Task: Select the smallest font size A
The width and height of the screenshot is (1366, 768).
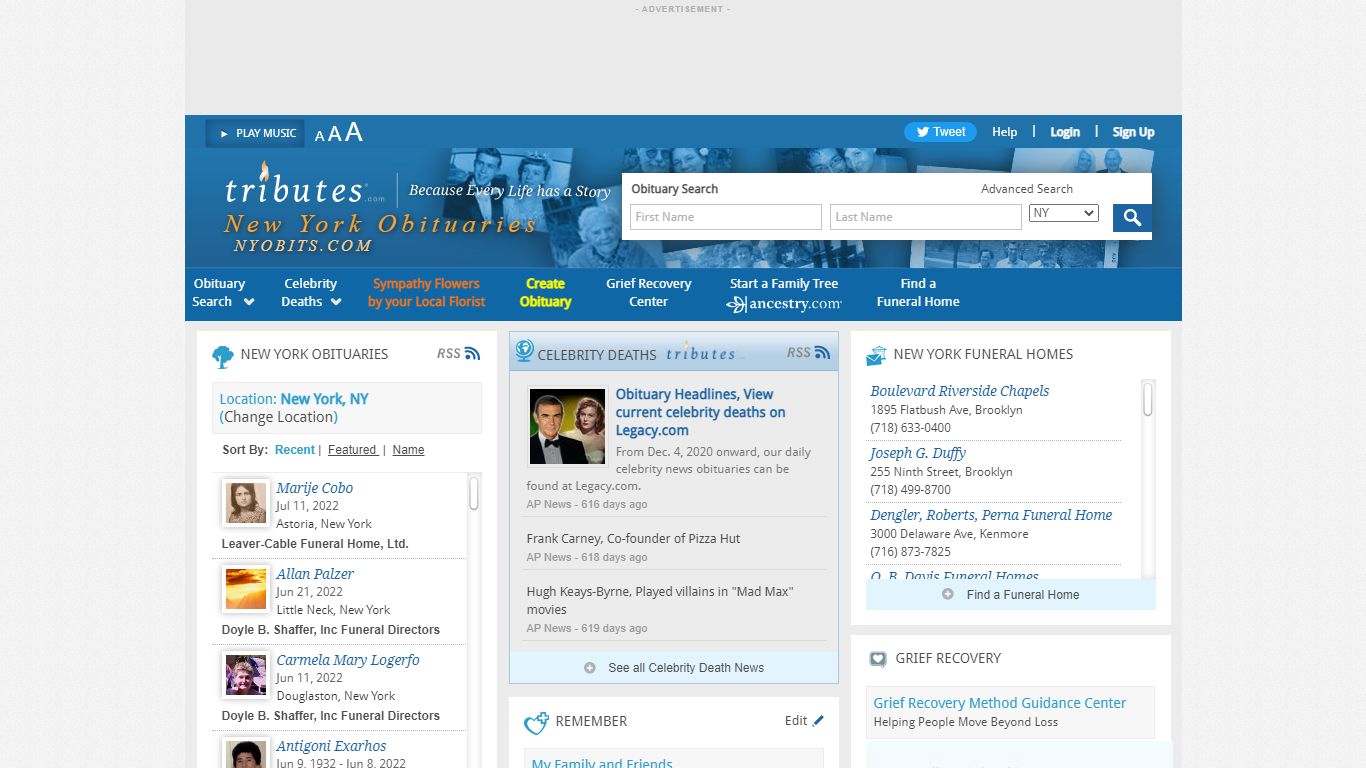Action: (320, 136)
